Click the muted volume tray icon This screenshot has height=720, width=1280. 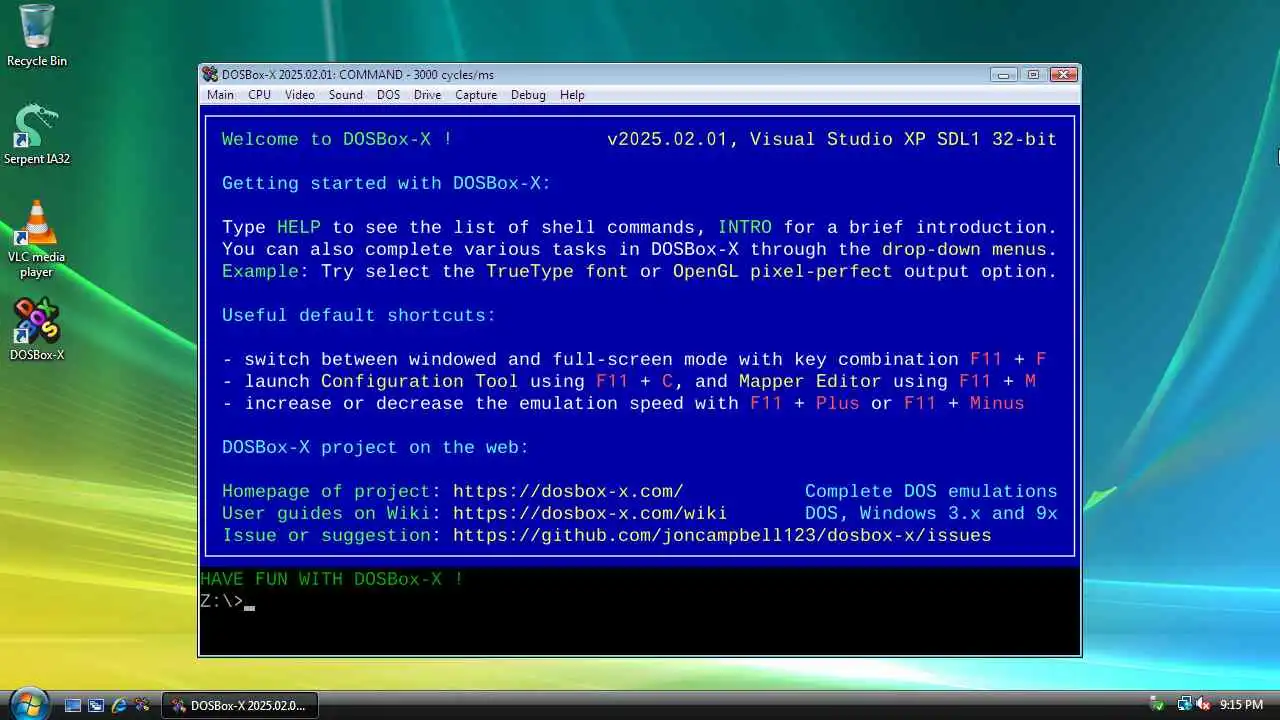[x=1204, y=705]
